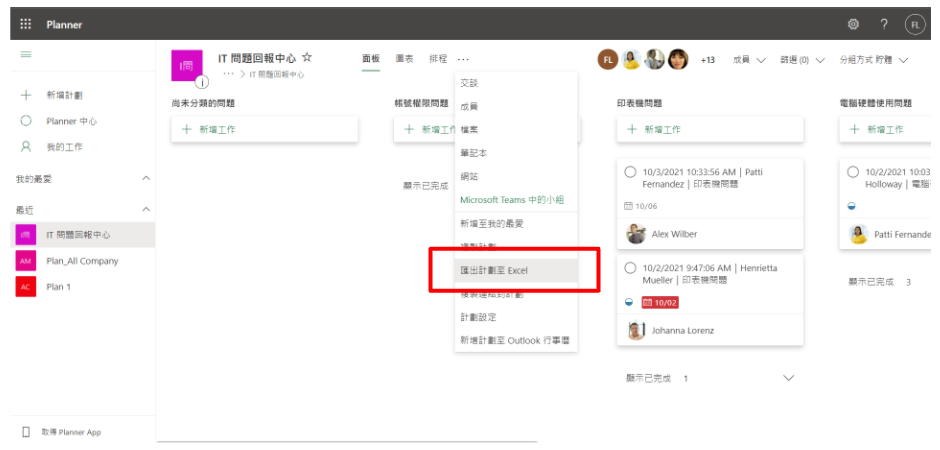Click IT 問題回報中心 breadcrumb link
This screenshot has height=450, width=940.
pyautogui.click(x=276, y=74)
